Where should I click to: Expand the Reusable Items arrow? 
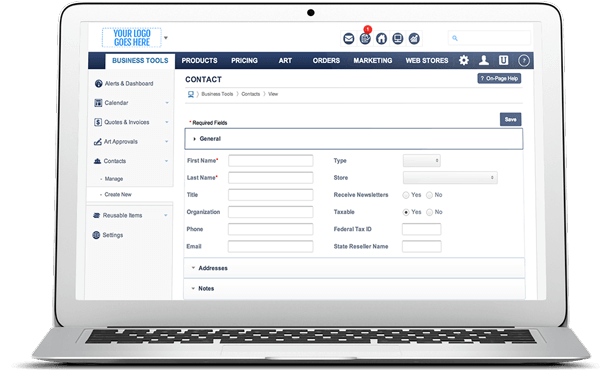coord(166,216)
